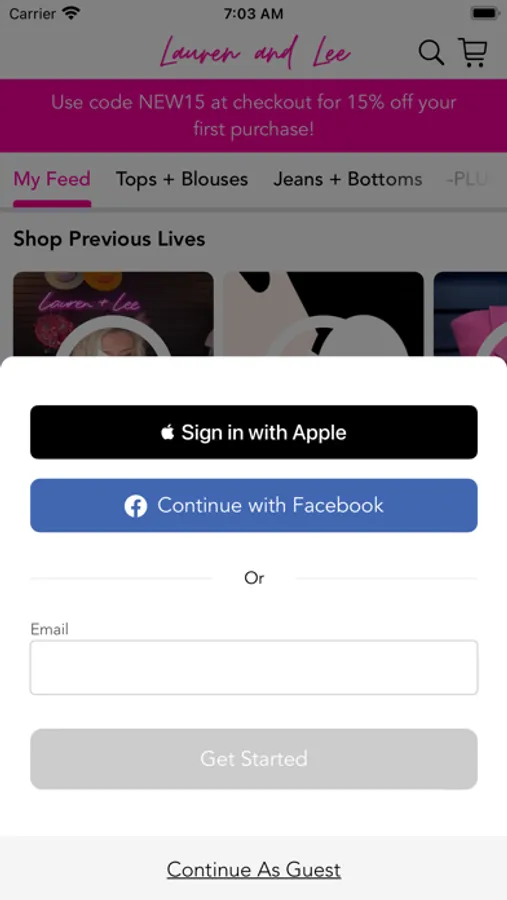Tap the Wi-Fi status icon
This screenshot has width=507, height=900.
[71, 13]
